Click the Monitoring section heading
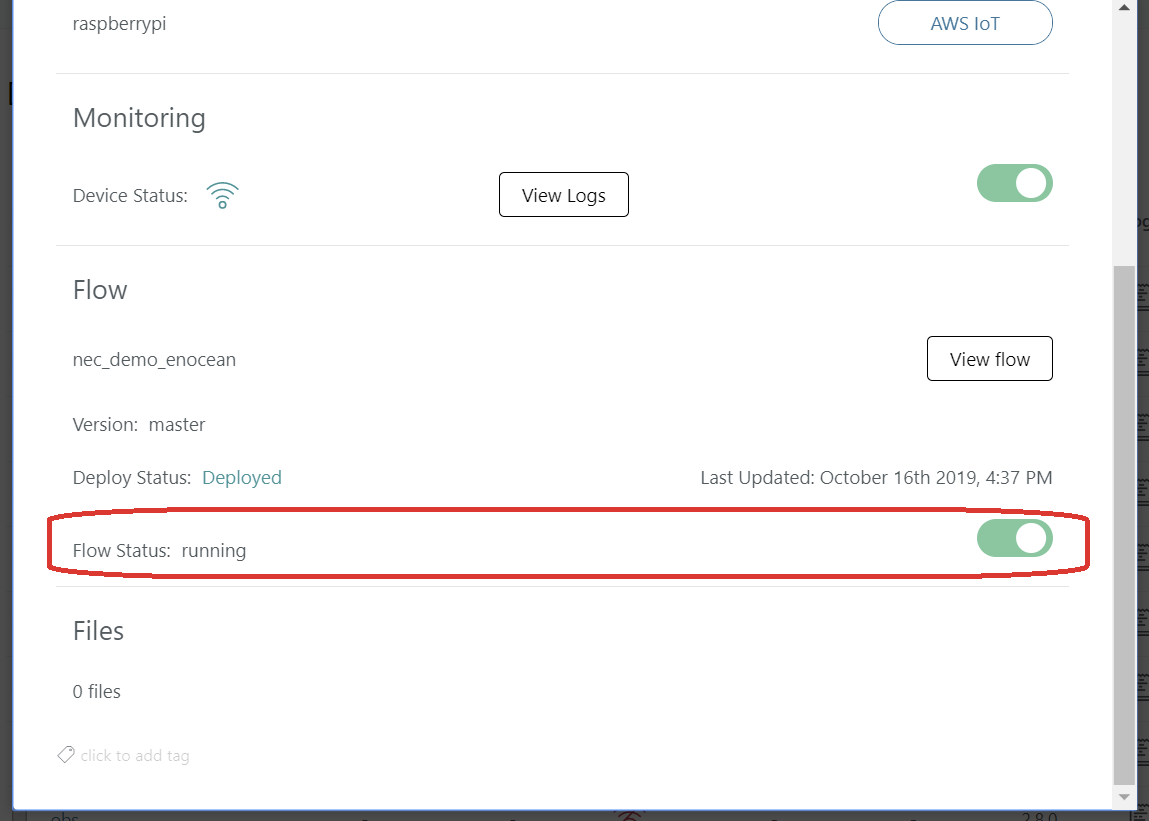Screen dimensions: 1149x821 [x=139, y=118]
